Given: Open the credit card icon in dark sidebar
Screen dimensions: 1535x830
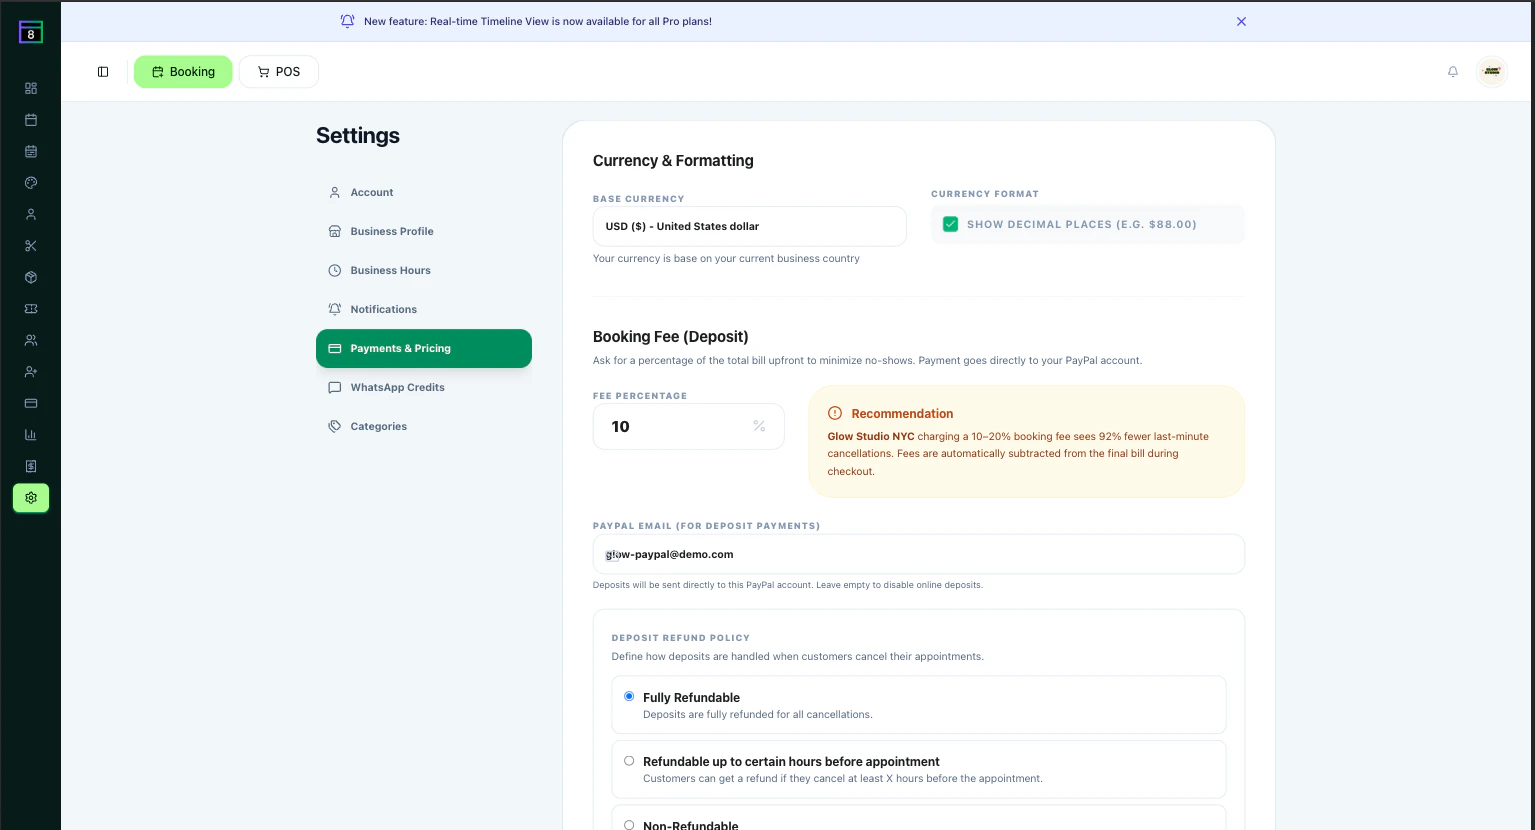Looking at the screenshot, I should pos(31,403).
